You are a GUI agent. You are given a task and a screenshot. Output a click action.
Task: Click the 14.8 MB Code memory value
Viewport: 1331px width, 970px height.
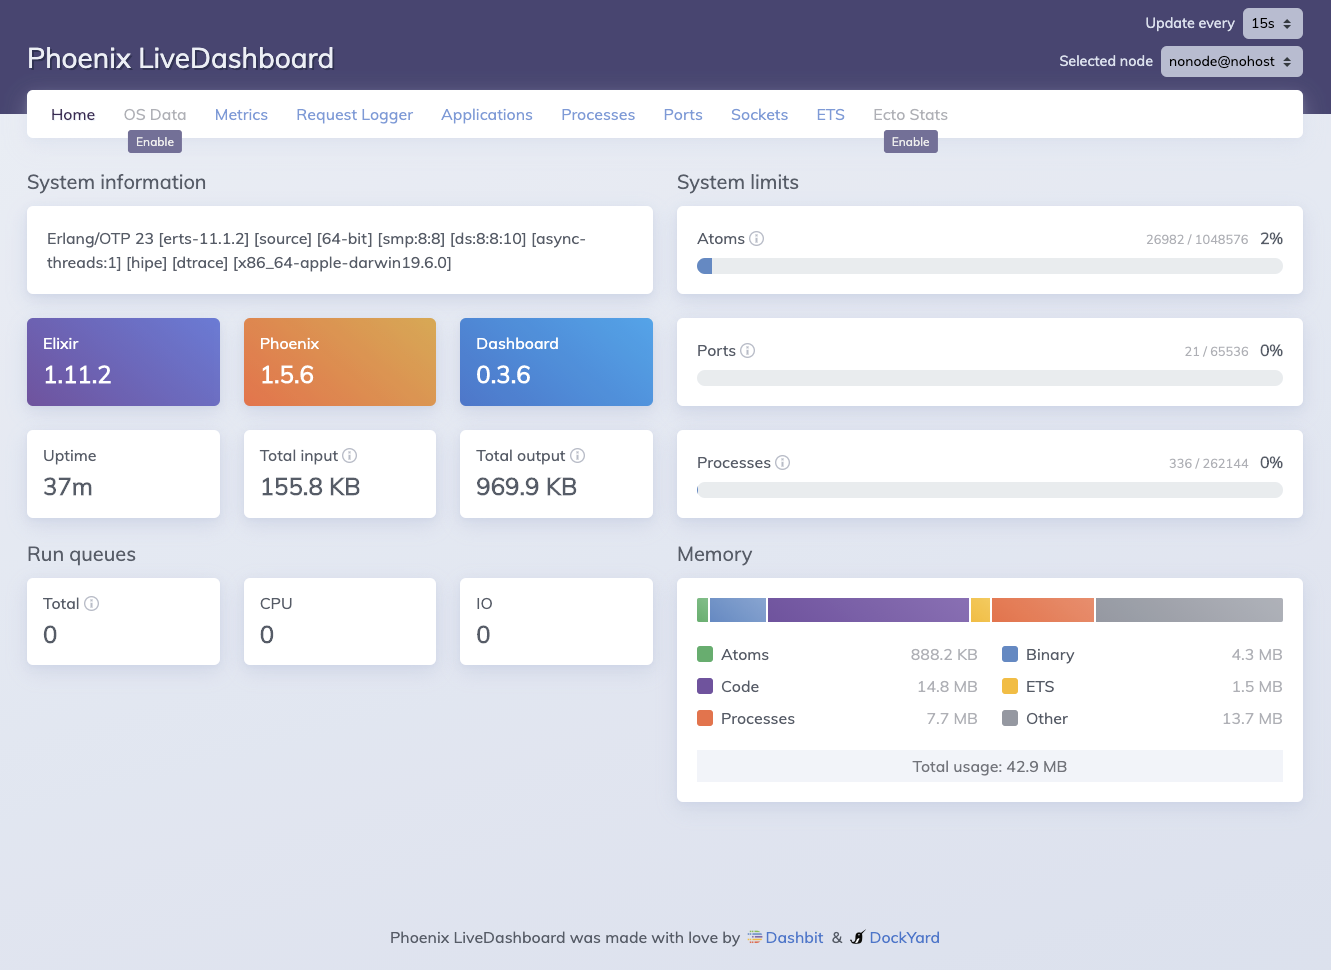tap(947, 687)
